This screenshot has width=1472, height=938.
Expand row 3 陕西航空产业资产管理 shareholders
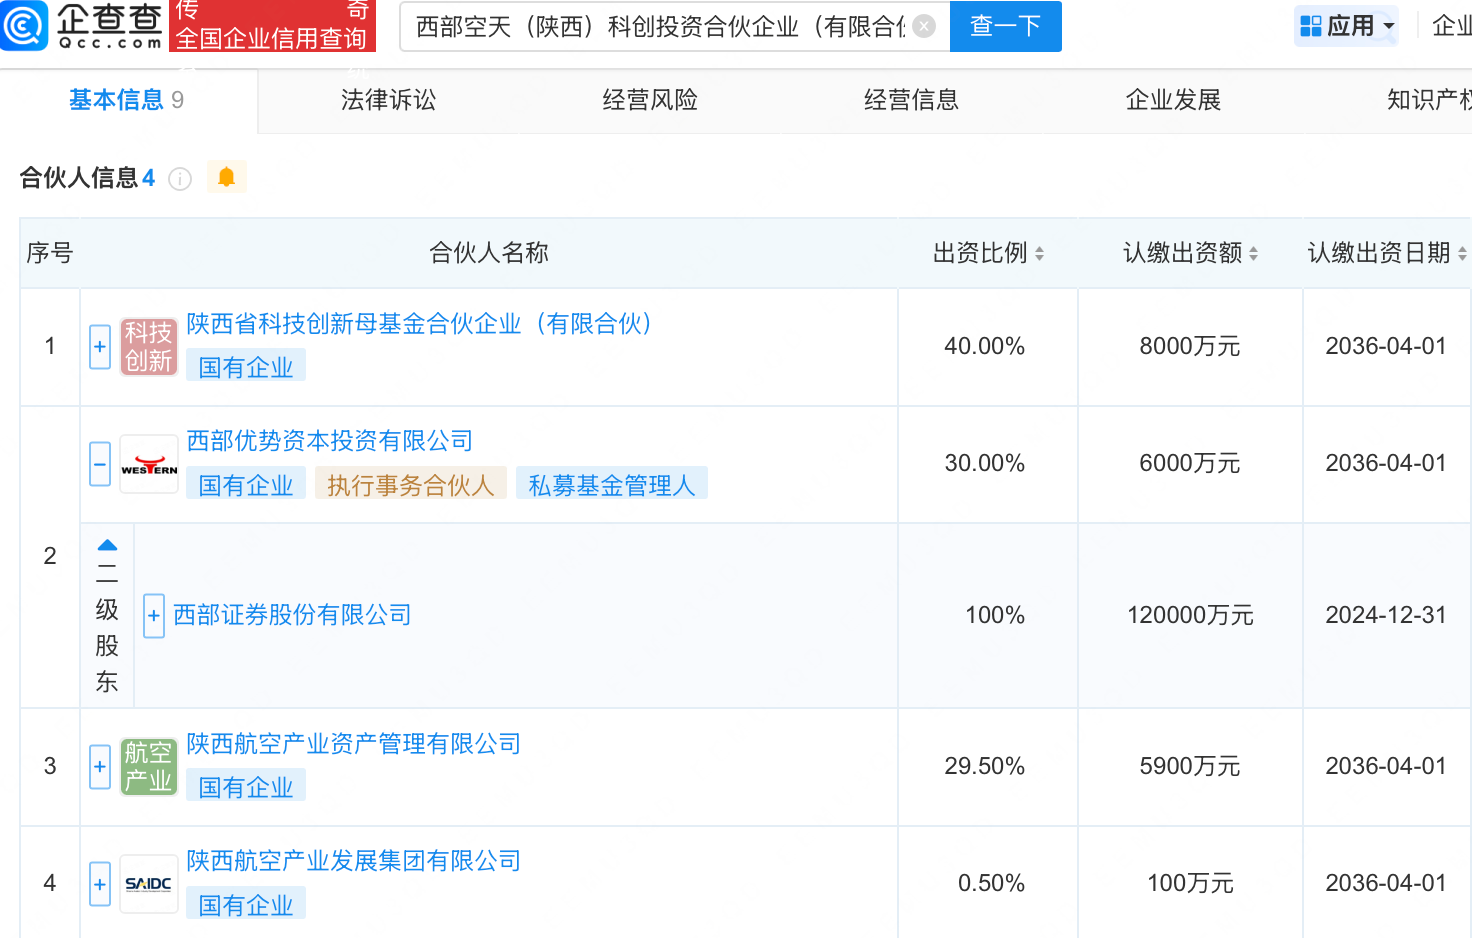(x=100, y=767)
